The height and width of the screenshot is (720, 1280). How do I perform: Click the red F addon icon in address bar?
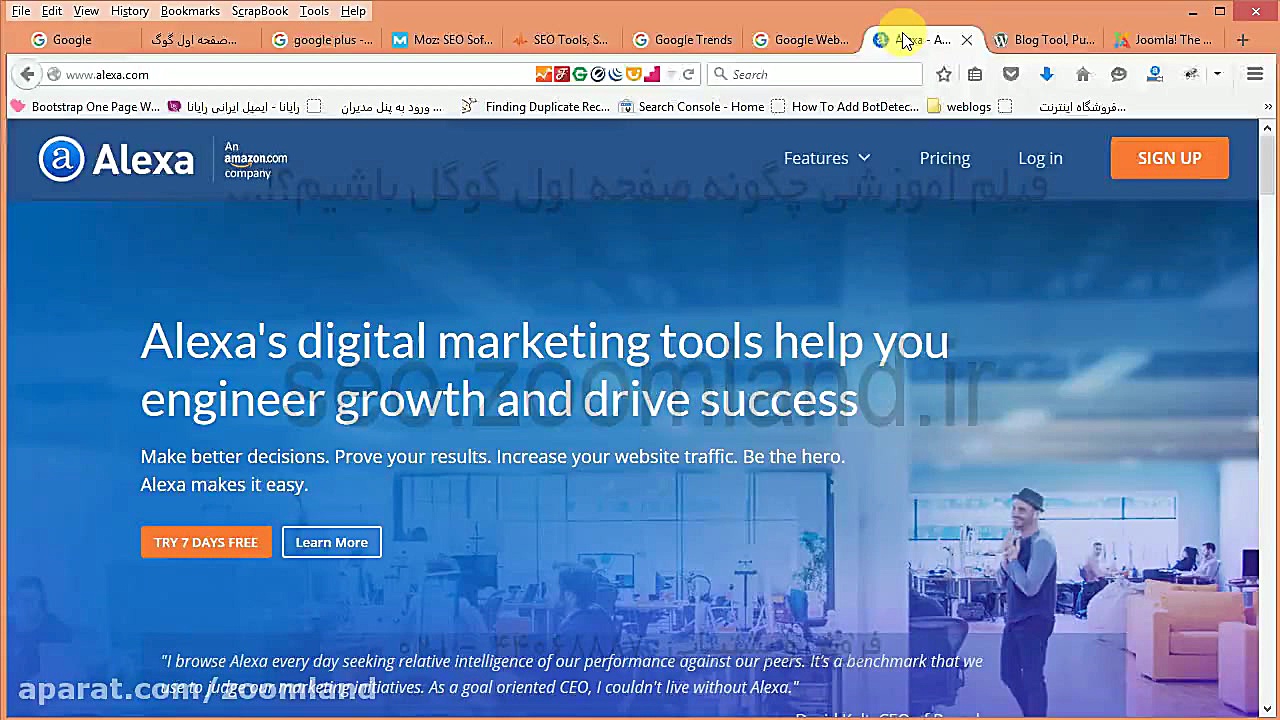coord(562,74)
